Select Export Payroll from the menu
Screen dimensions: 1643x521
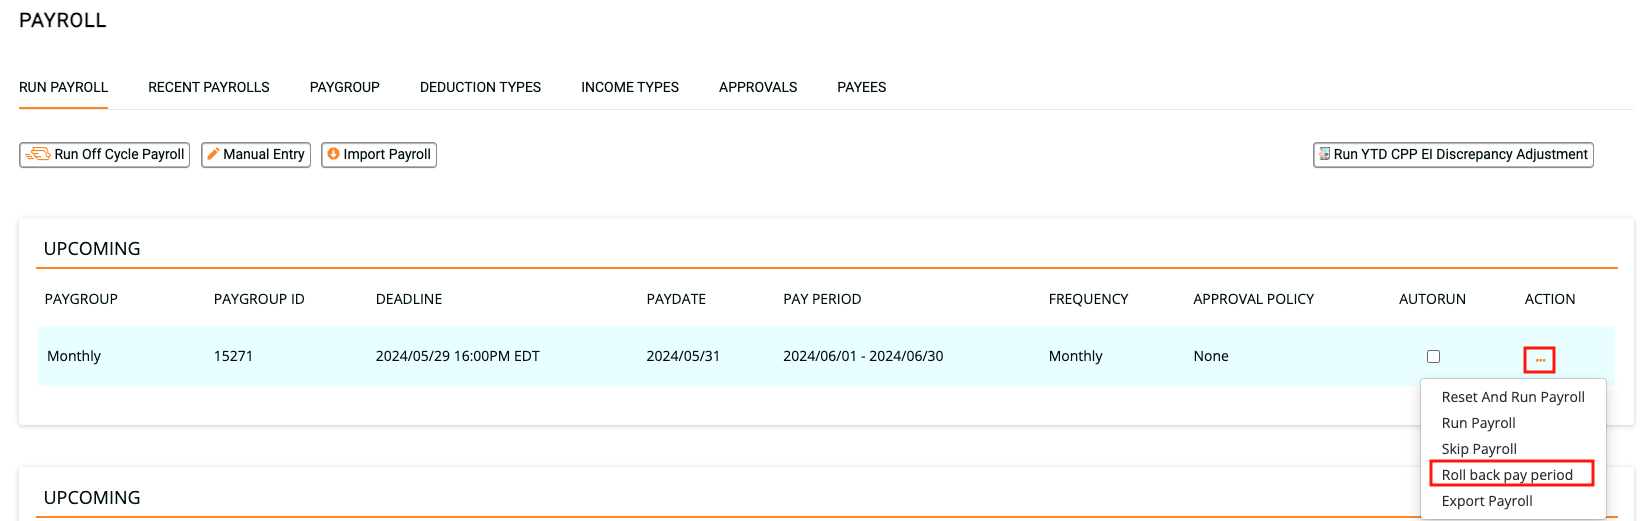tap(1486, 501)
